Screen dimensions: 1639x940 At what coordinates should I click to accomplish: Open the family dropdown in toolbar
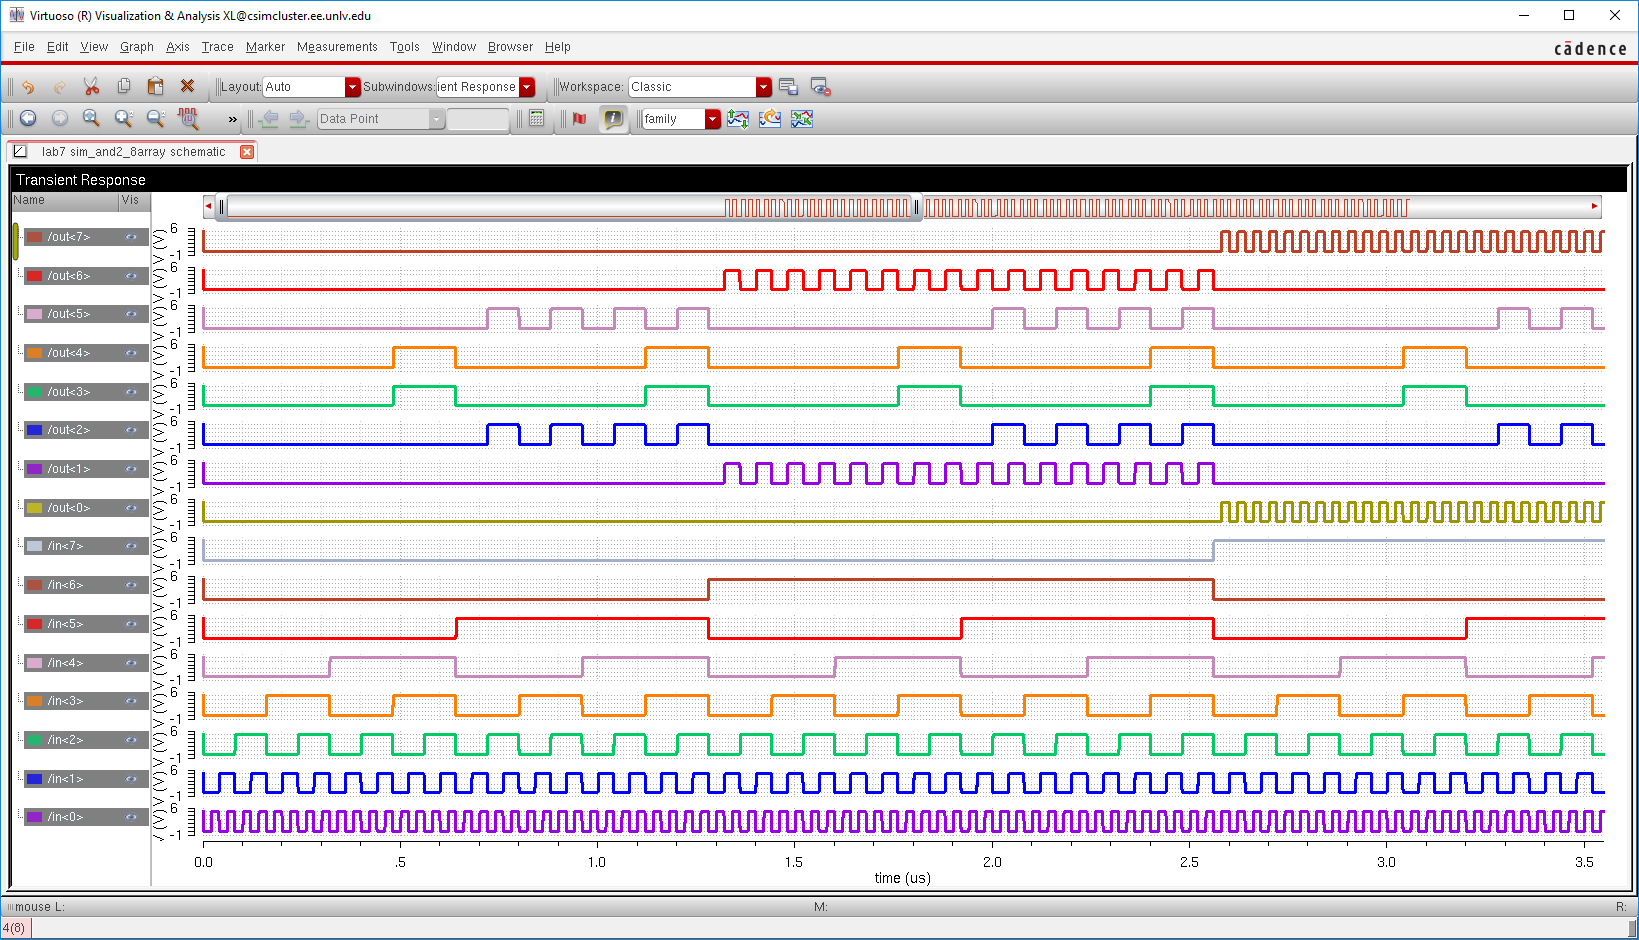coord(712,119)
